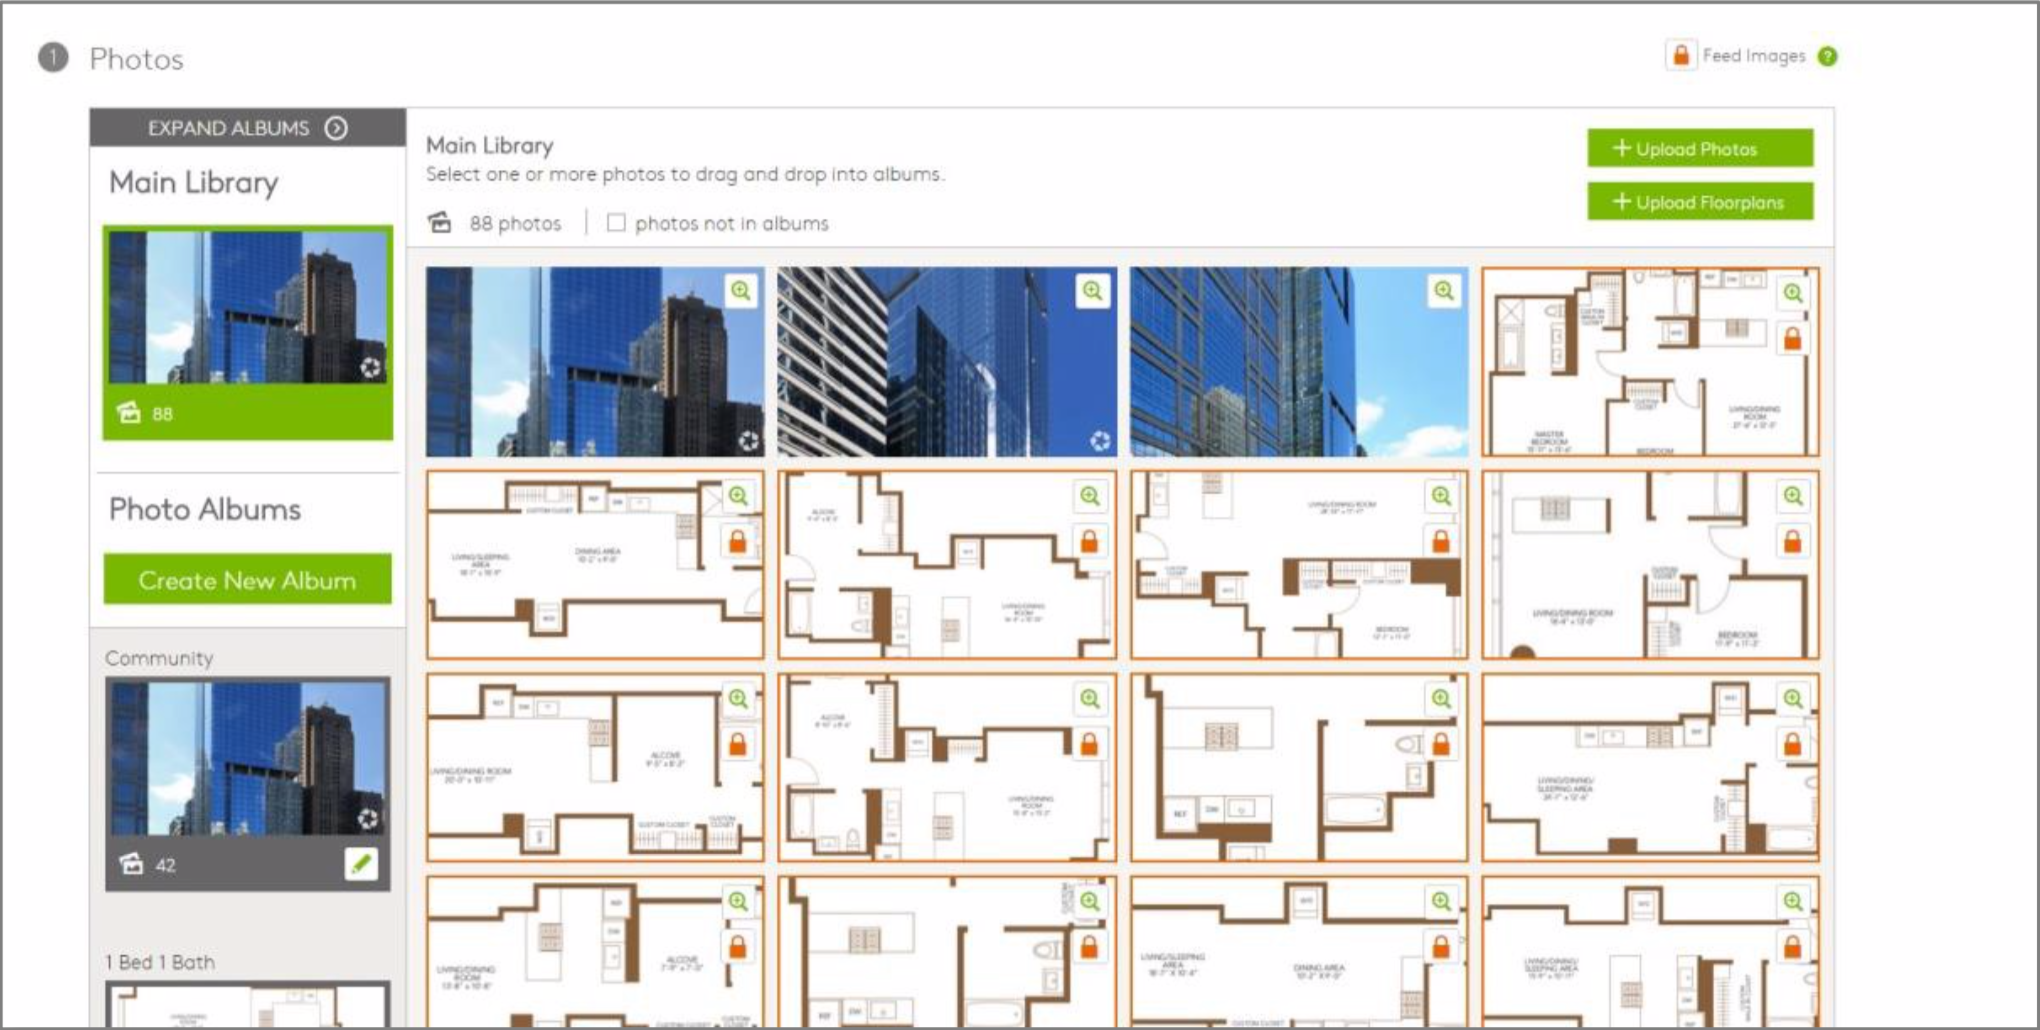Toggle the lock on the dining area floorplan

click(739, 543)
